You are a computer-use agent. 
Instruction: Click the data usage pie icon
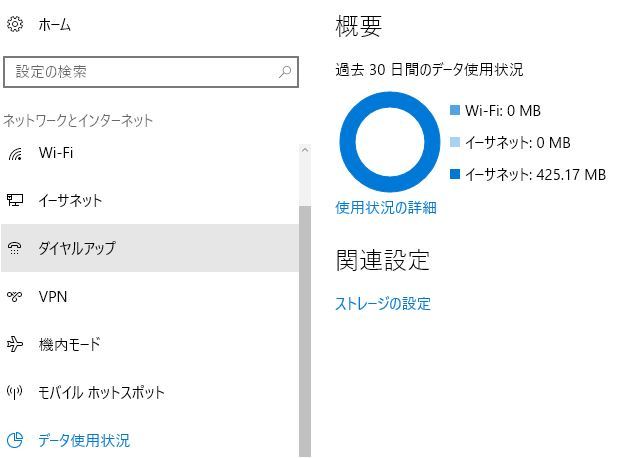[15, 440]
